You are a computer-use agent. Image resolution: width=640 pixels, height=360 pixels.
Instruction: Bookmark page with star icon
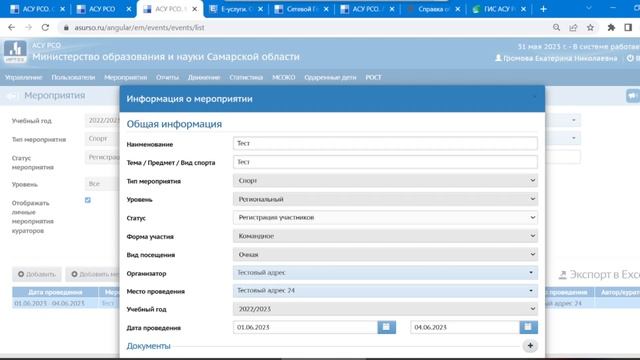pyautogui.click(x=590, y=27)
